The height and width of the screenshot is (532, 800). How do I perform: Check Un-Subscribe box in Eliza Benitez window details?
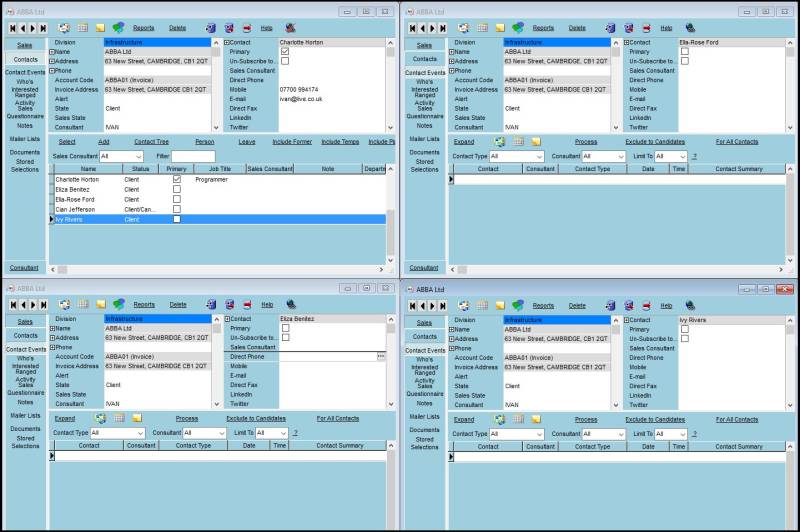(286, 337)
